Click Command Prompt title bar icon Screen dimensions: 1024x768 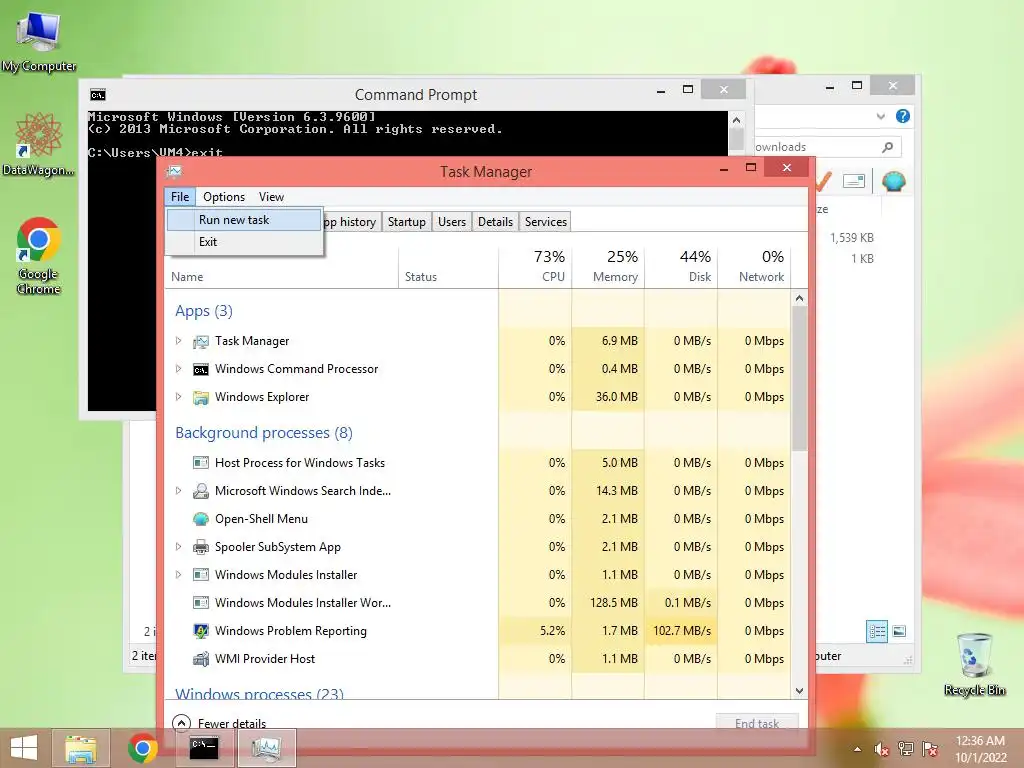click(x=97, y=95)
